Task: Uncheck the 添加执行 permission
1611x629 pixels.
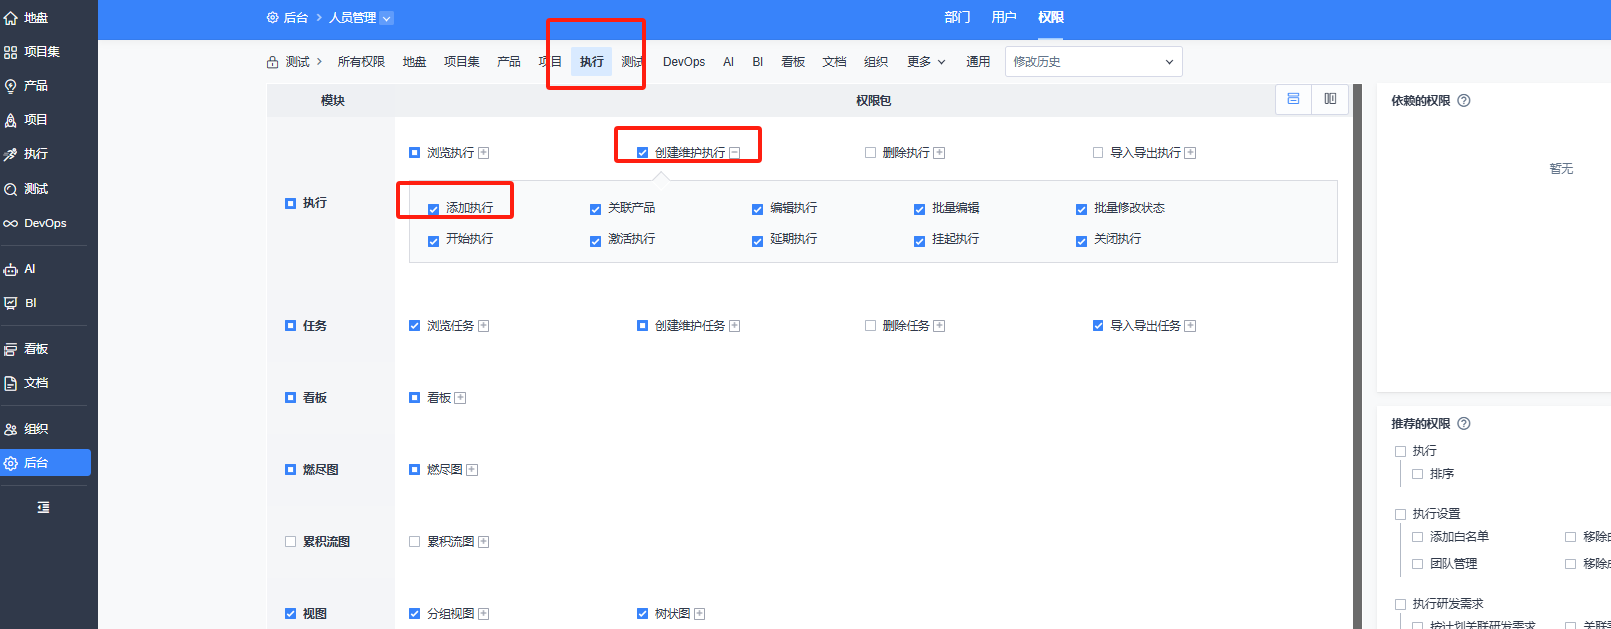Action: (433, 209)
